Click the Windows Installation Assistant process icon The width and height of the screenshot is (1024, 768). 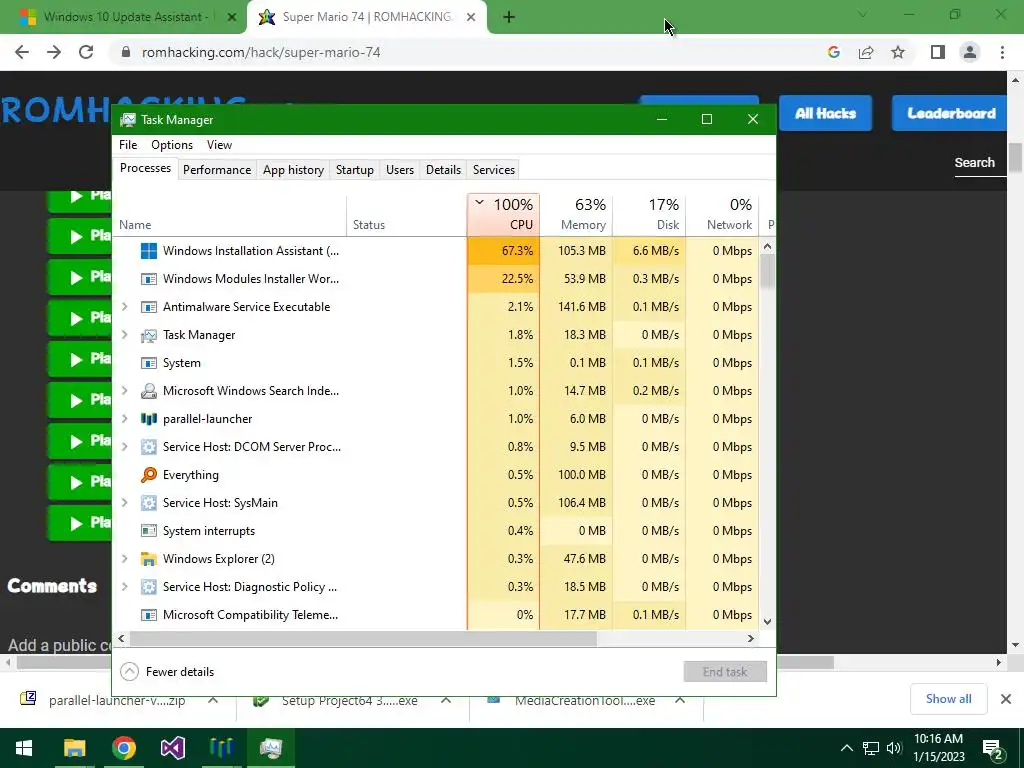(149, 251)
